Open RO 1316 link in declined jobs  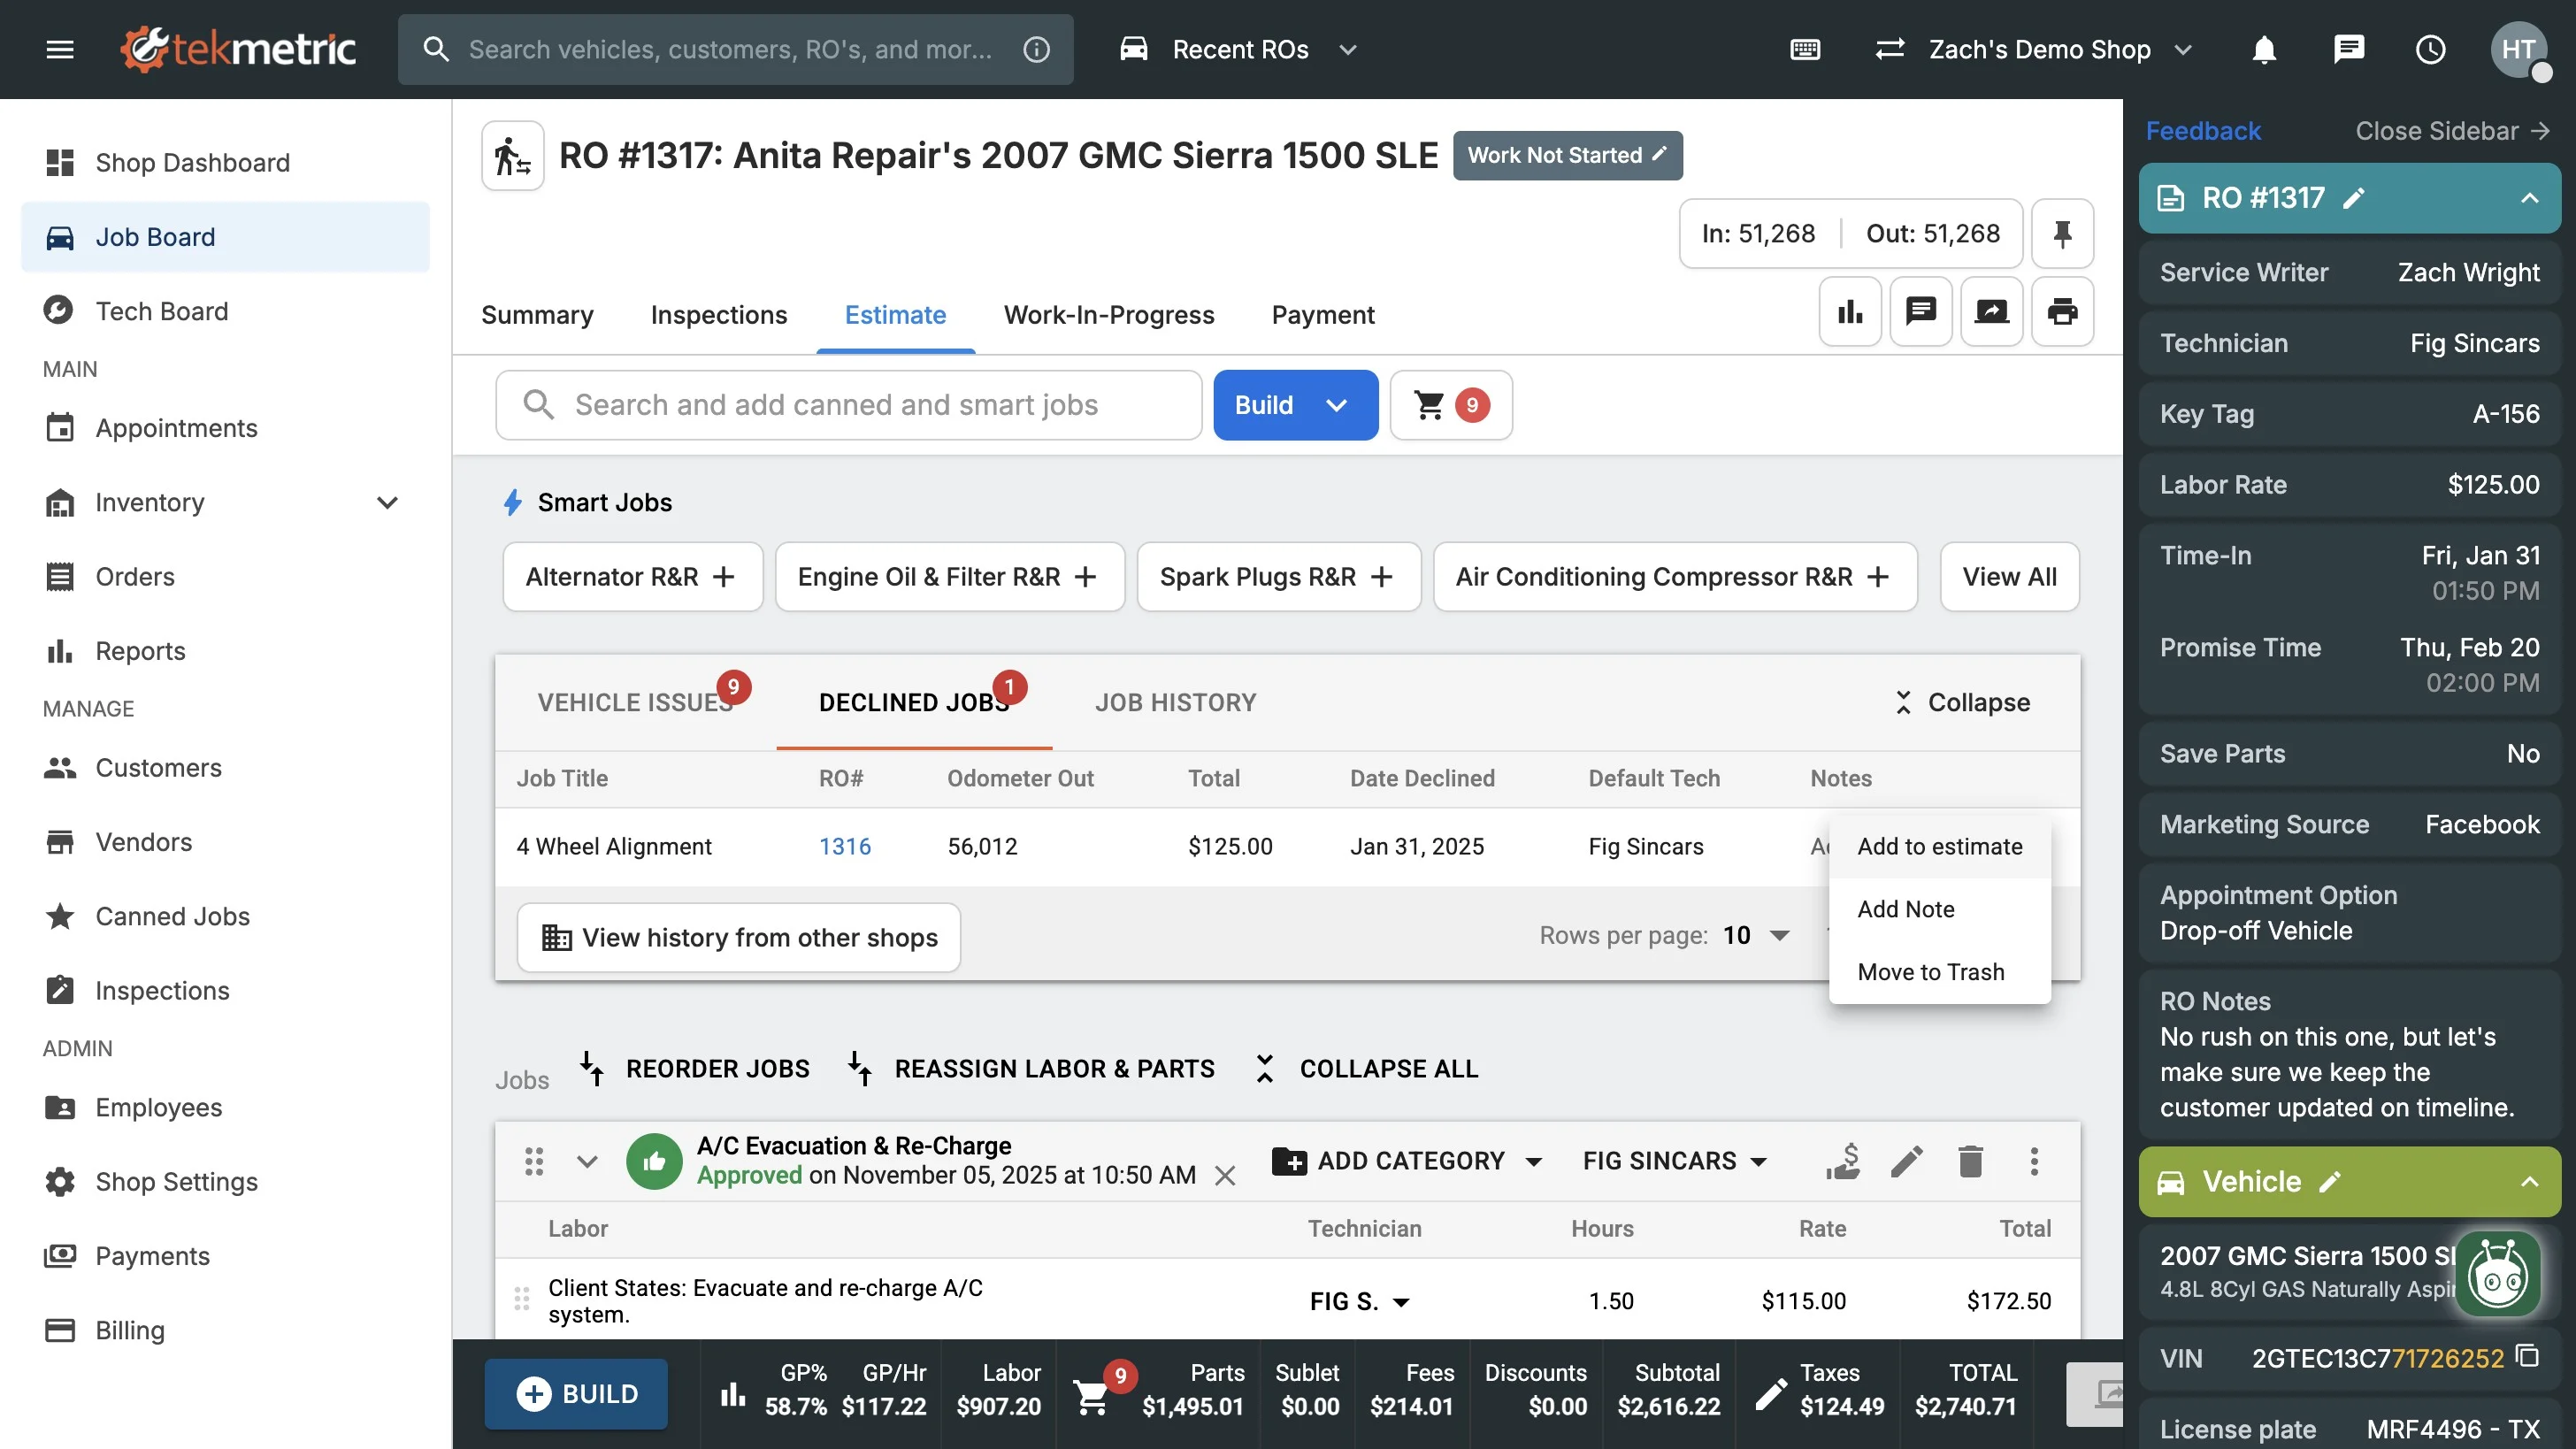pos(844,847)
